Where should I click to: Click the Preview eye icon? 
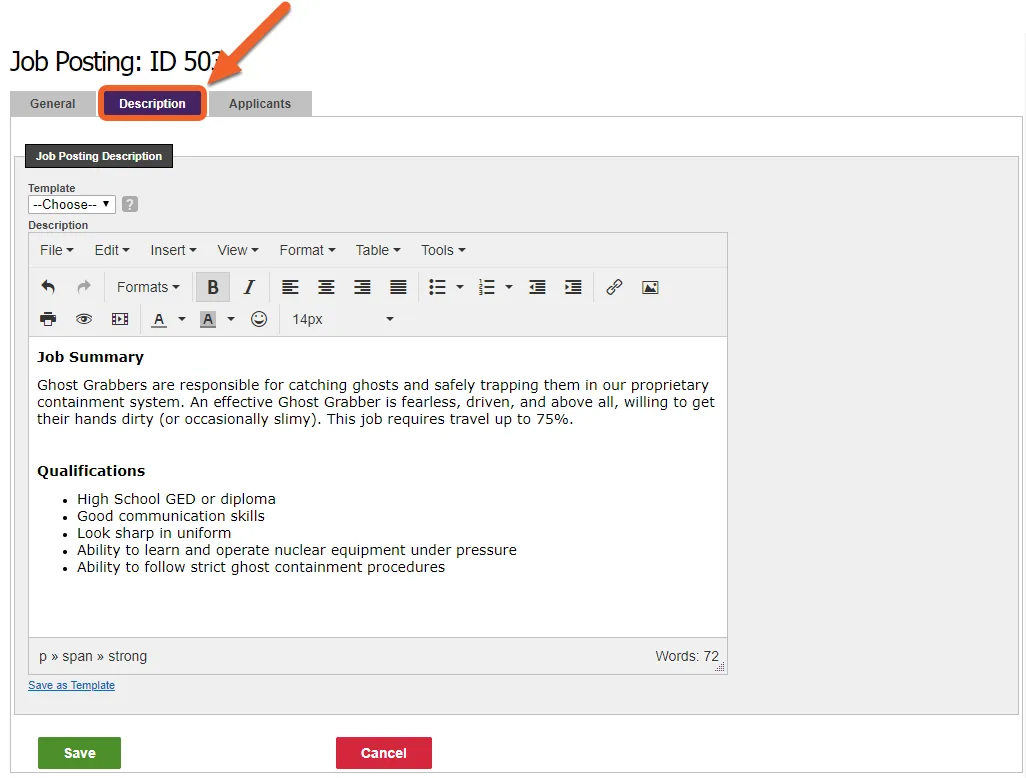[84, 319]
